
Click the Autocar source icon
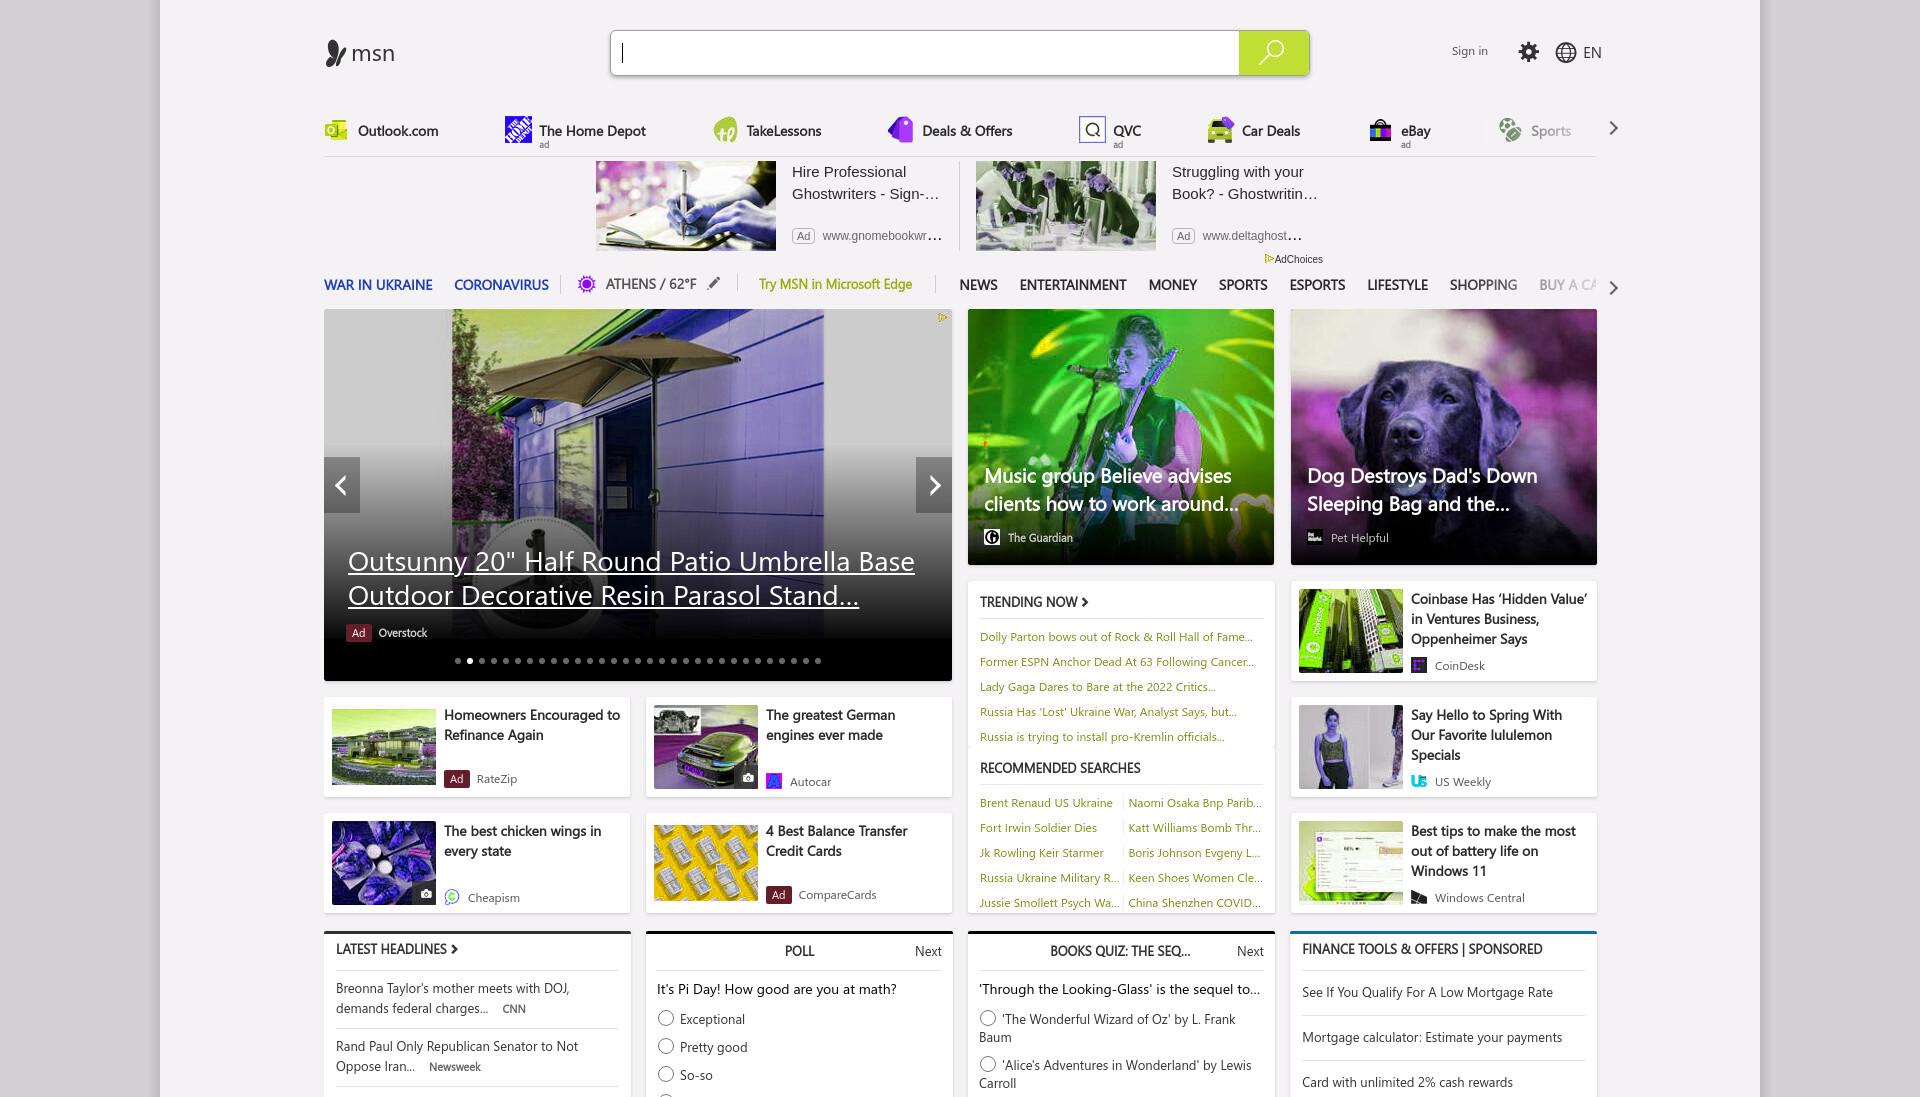(774, 781)
